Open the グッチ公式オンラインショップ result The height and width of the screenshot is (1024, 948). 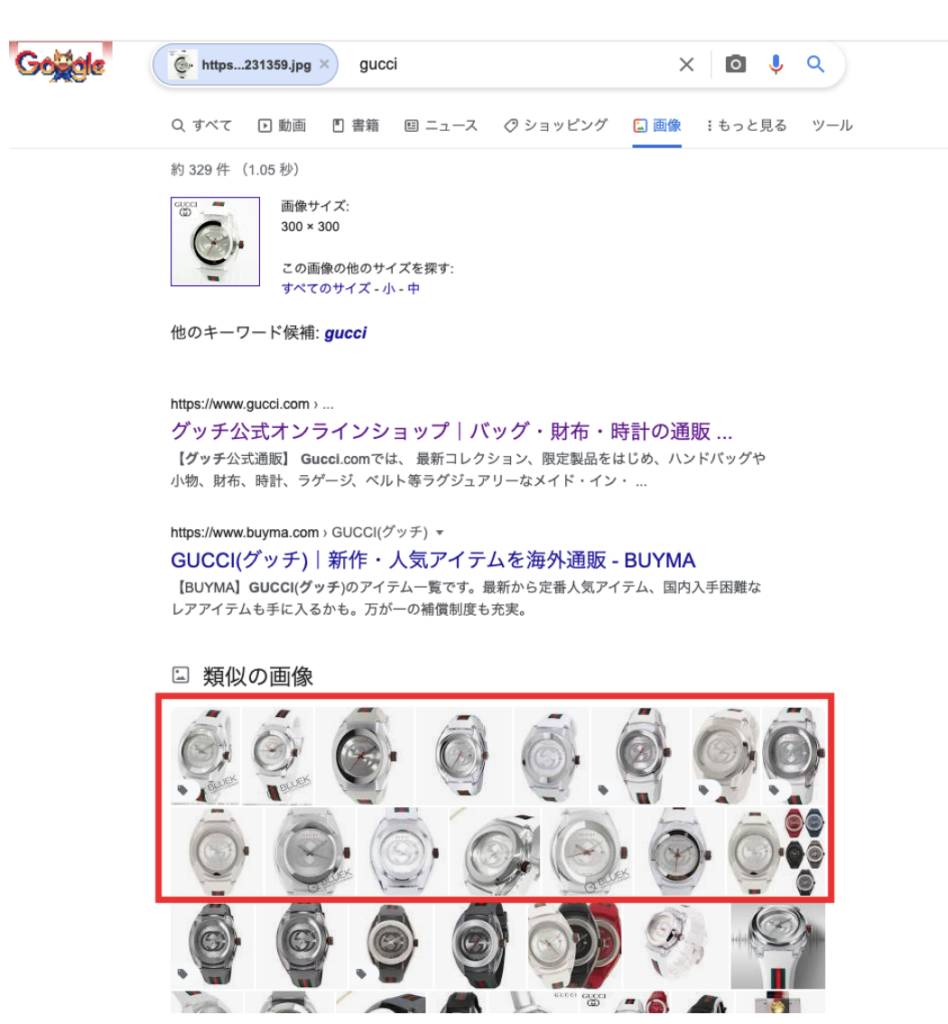451,431
